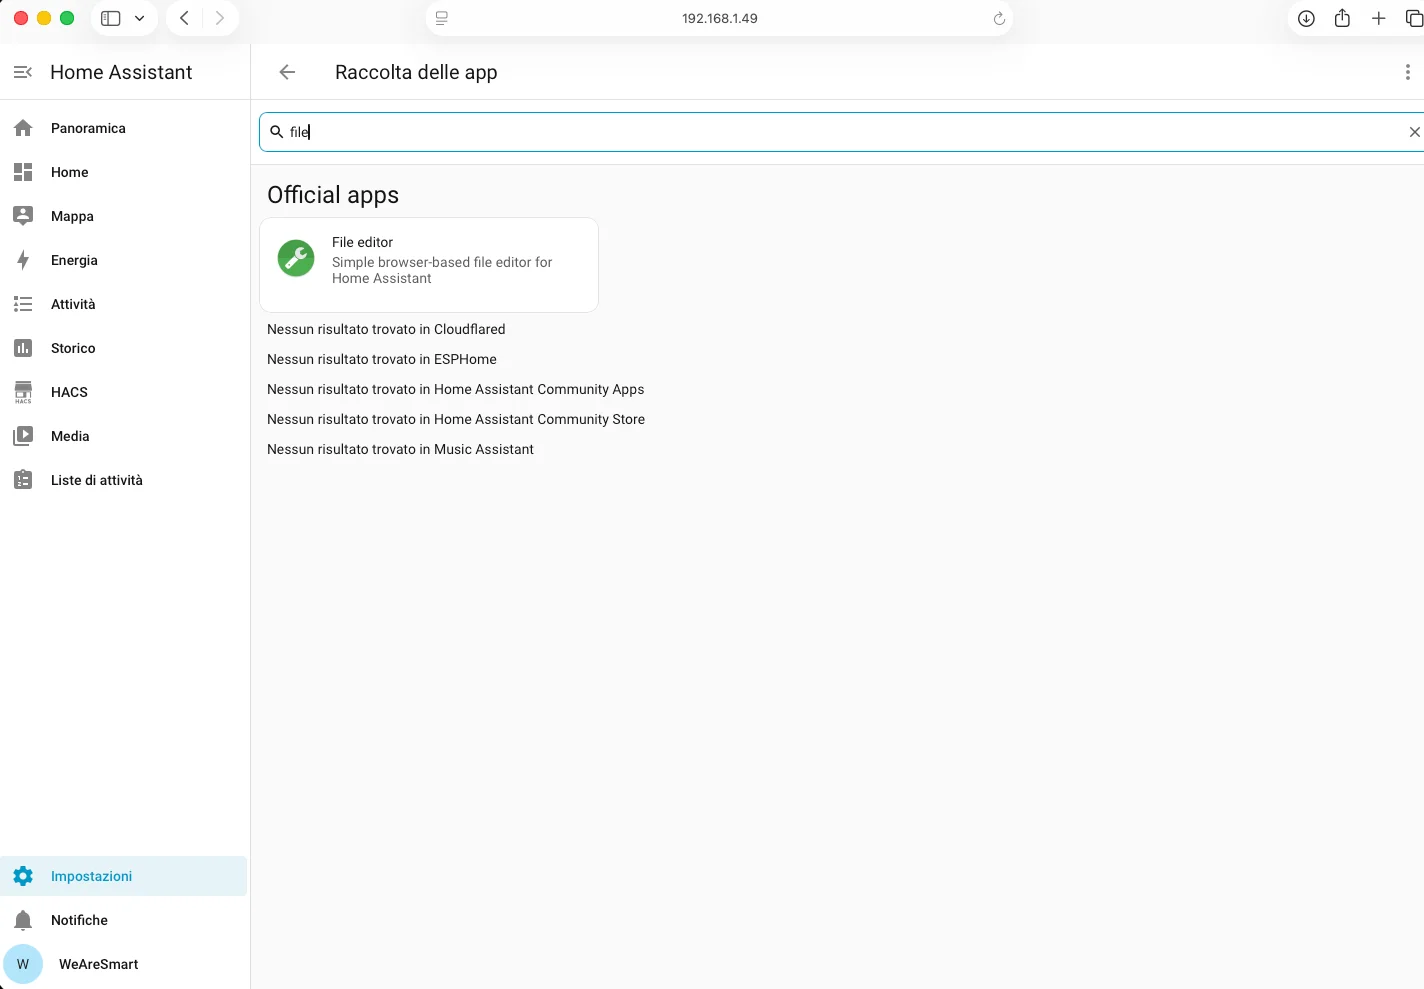Open the Energia lightning icon
The image size is (1424, 989).
click(23, 260)
